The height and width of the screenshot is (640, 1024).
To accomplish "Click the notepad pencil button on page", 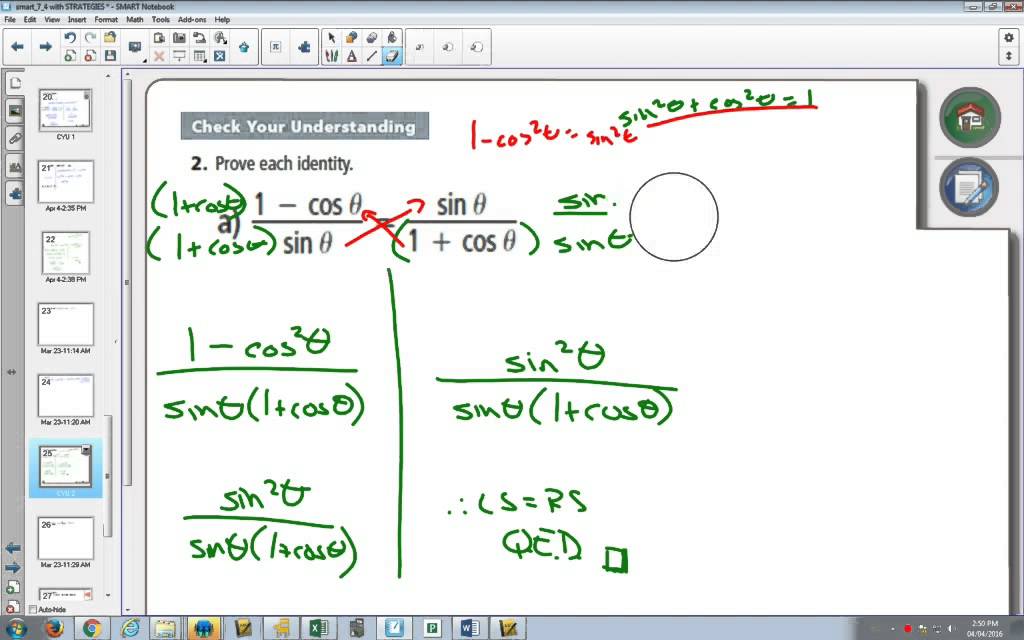I will pyautogui.click(x=969, y=187).
